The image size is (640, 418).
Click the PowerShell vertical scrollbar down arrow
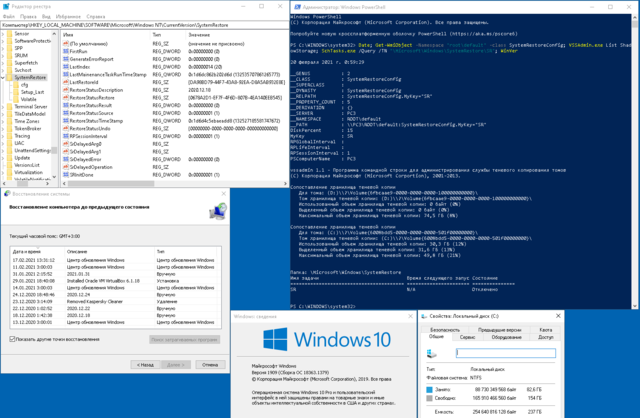pos(635,306)
